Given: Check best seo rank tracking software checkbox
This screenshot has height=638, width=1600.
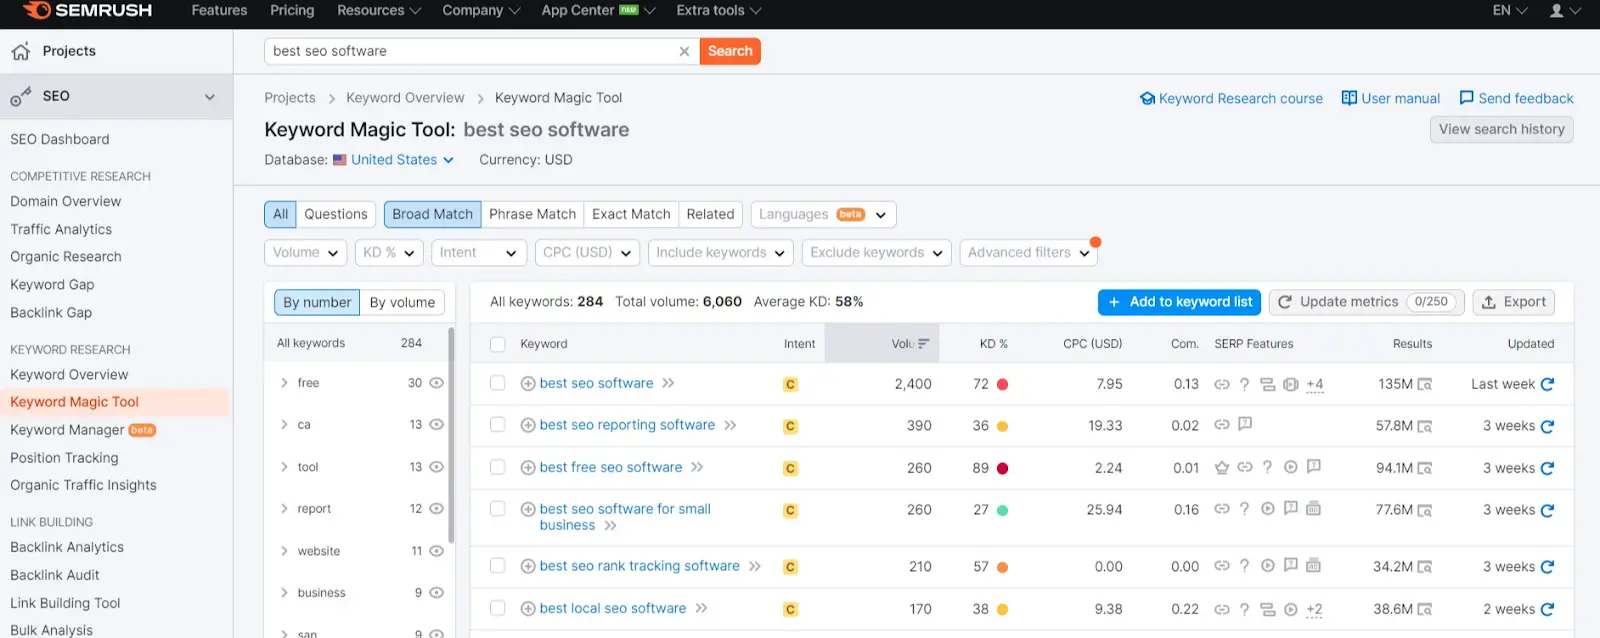Looking at the screenshot, I should [497, 566].
